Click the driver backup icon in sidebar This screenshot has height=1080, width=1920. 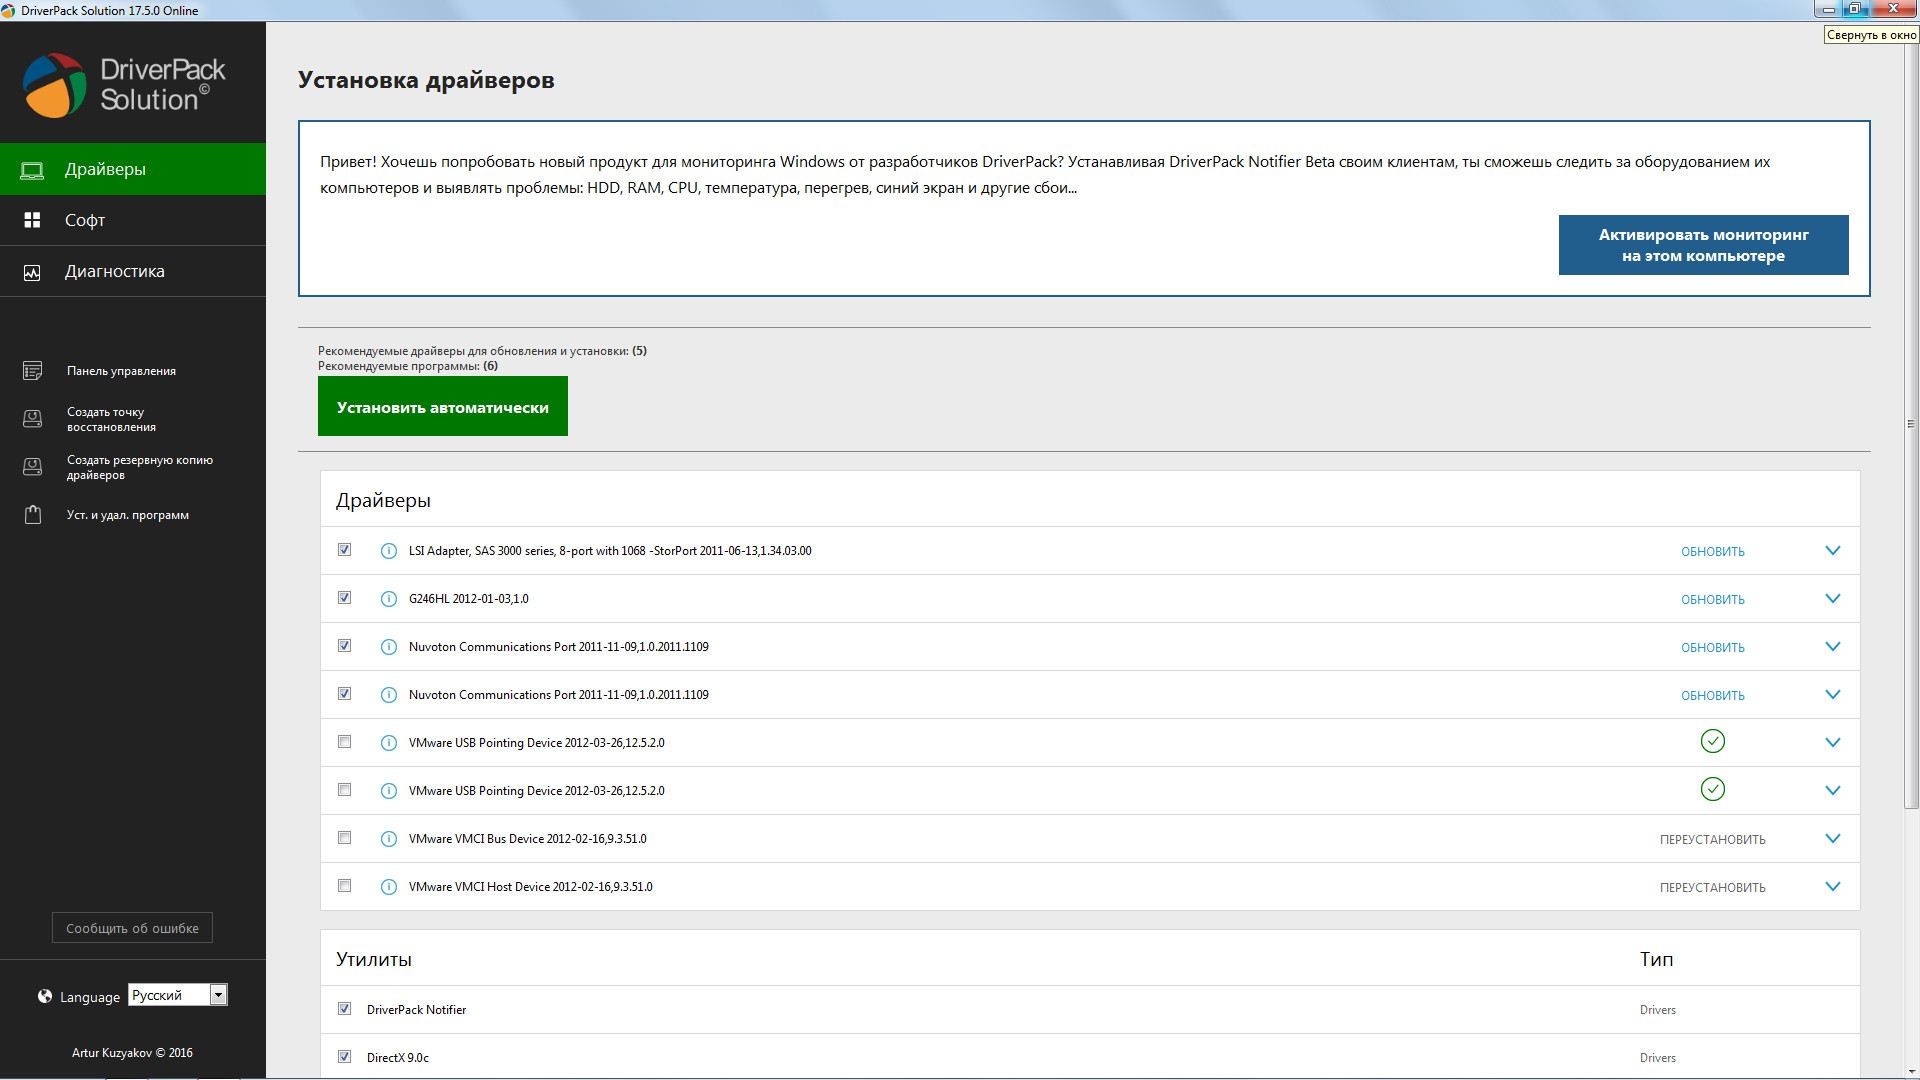tap(32, 467)
